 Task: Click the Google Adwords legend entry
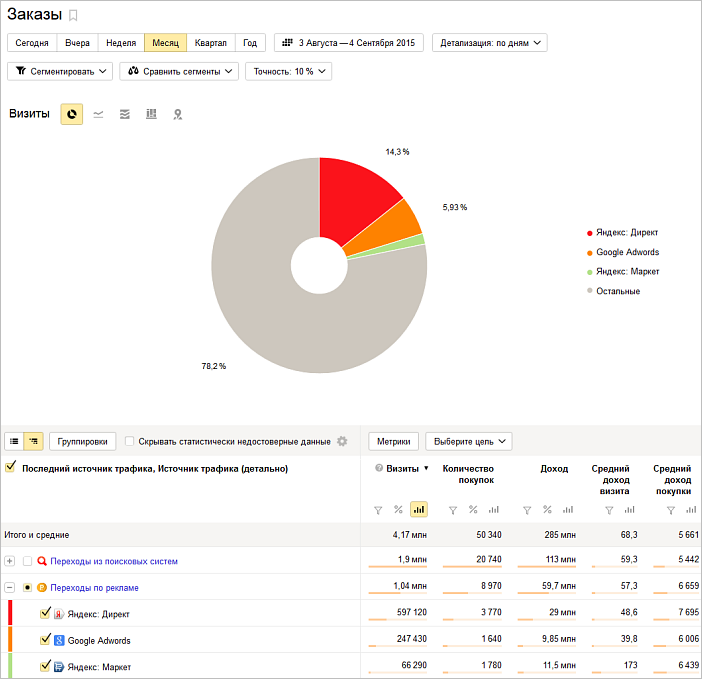pyautogui.click(x=623, y=252)
